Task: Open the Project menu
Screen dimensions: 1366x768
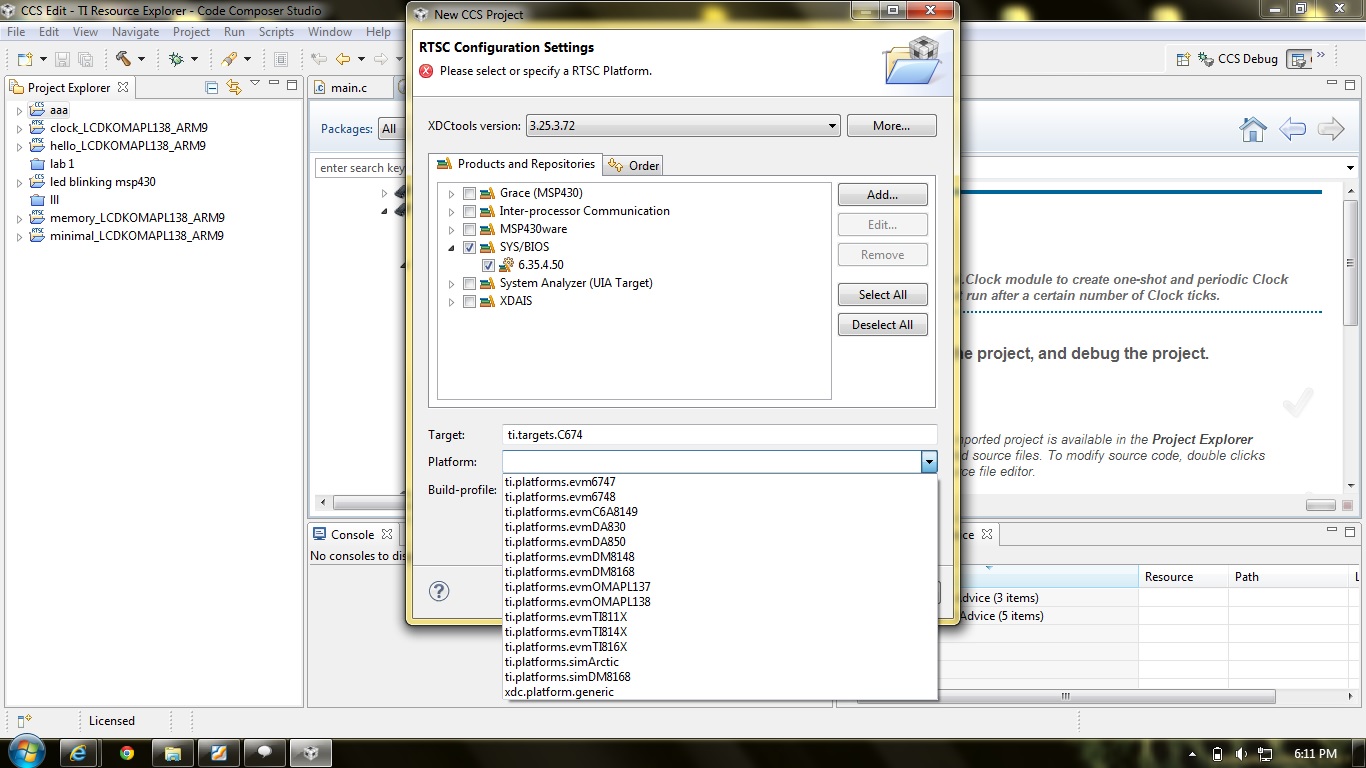Action: pyautogui.click(x=191, y=32)
